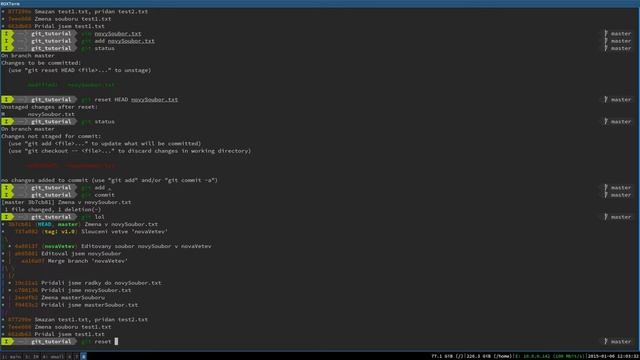640x360 pixels.
Task: Switch to workspace '2: IM' in the status bar
Action: (x=32, y=356)
